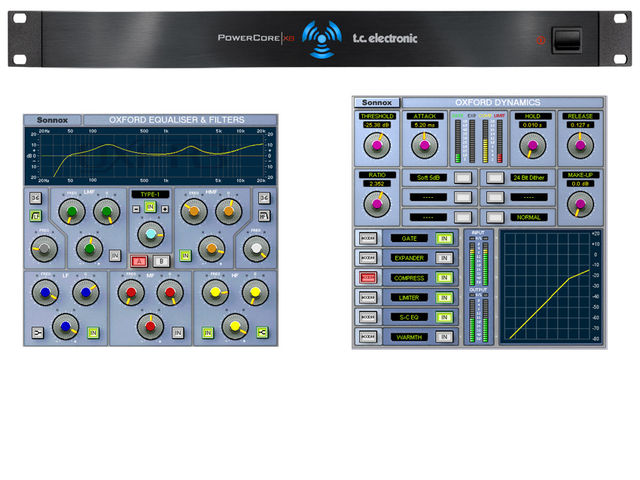Toggle the EXPANDER section IN button
This screenshot has width=640, height=480.
[x=444, y=258]
